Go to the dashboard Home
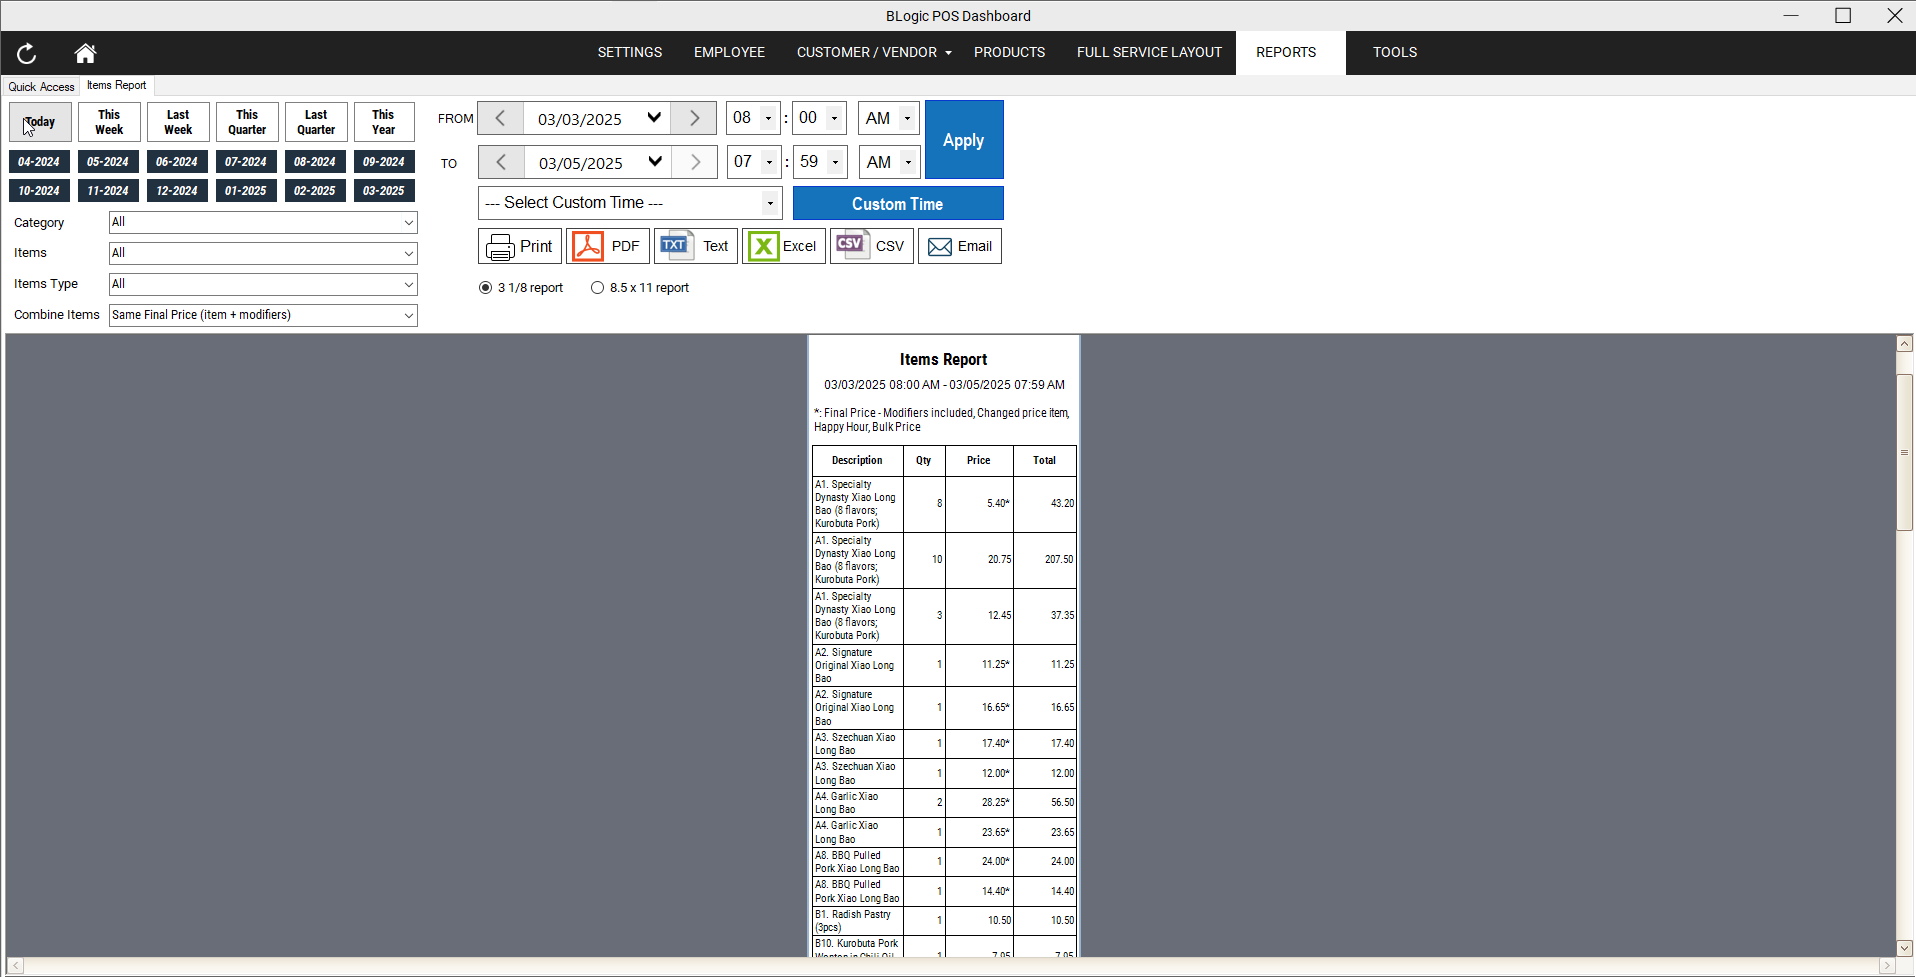 click(x=85, y=53)
